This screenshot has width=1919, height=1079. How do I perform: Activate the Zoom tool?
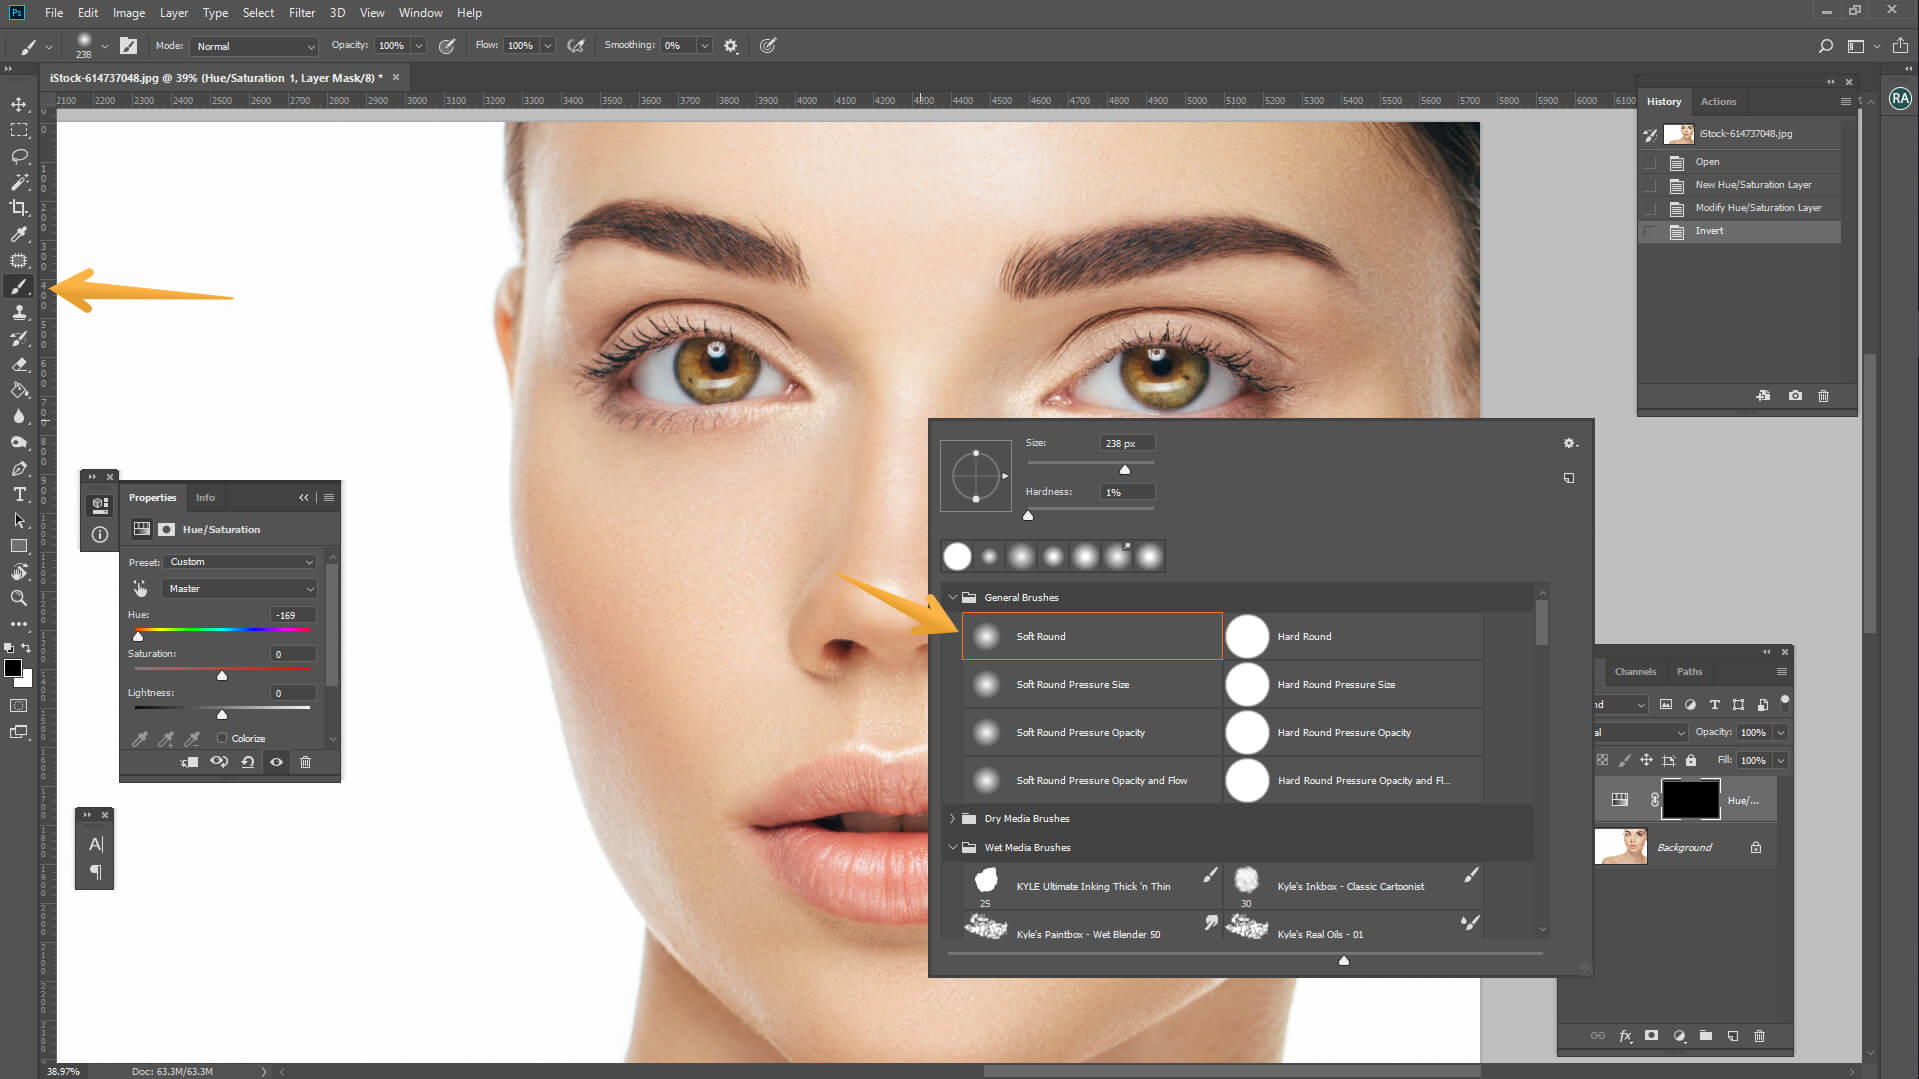point(18,598)
